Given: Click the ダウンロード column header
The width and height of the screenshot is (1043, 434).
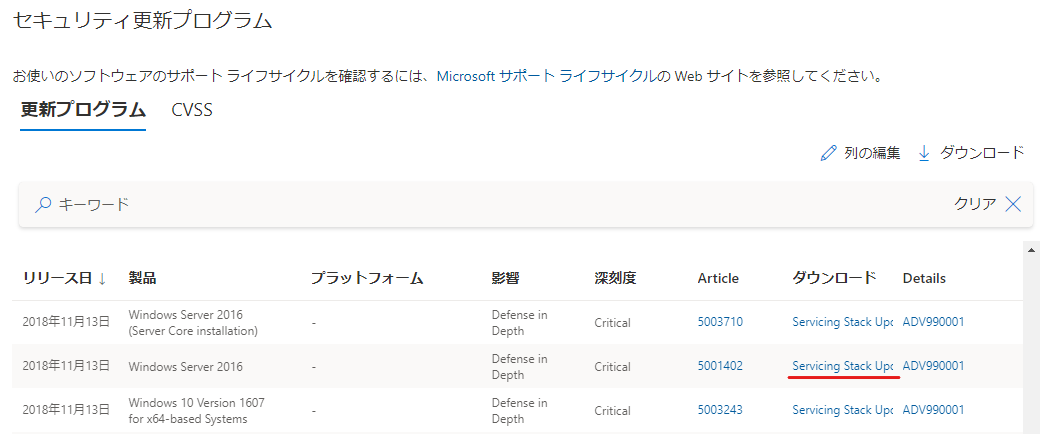Looking at the screenshot, I should tap(834, 279).
